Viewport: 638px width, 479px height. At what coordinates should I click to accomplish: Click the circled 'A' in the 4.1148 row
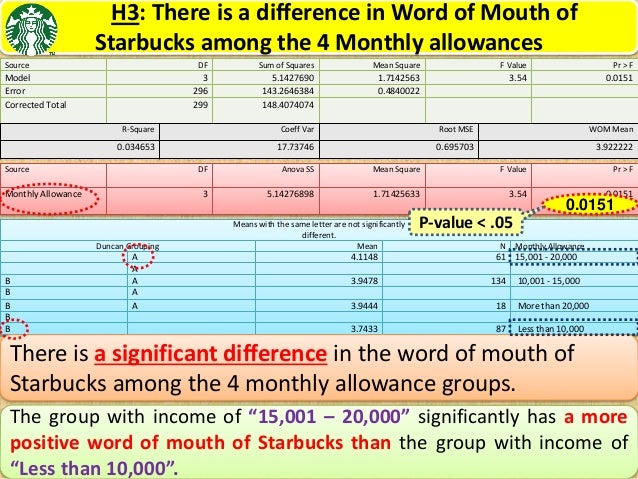[x=135, y=257]
